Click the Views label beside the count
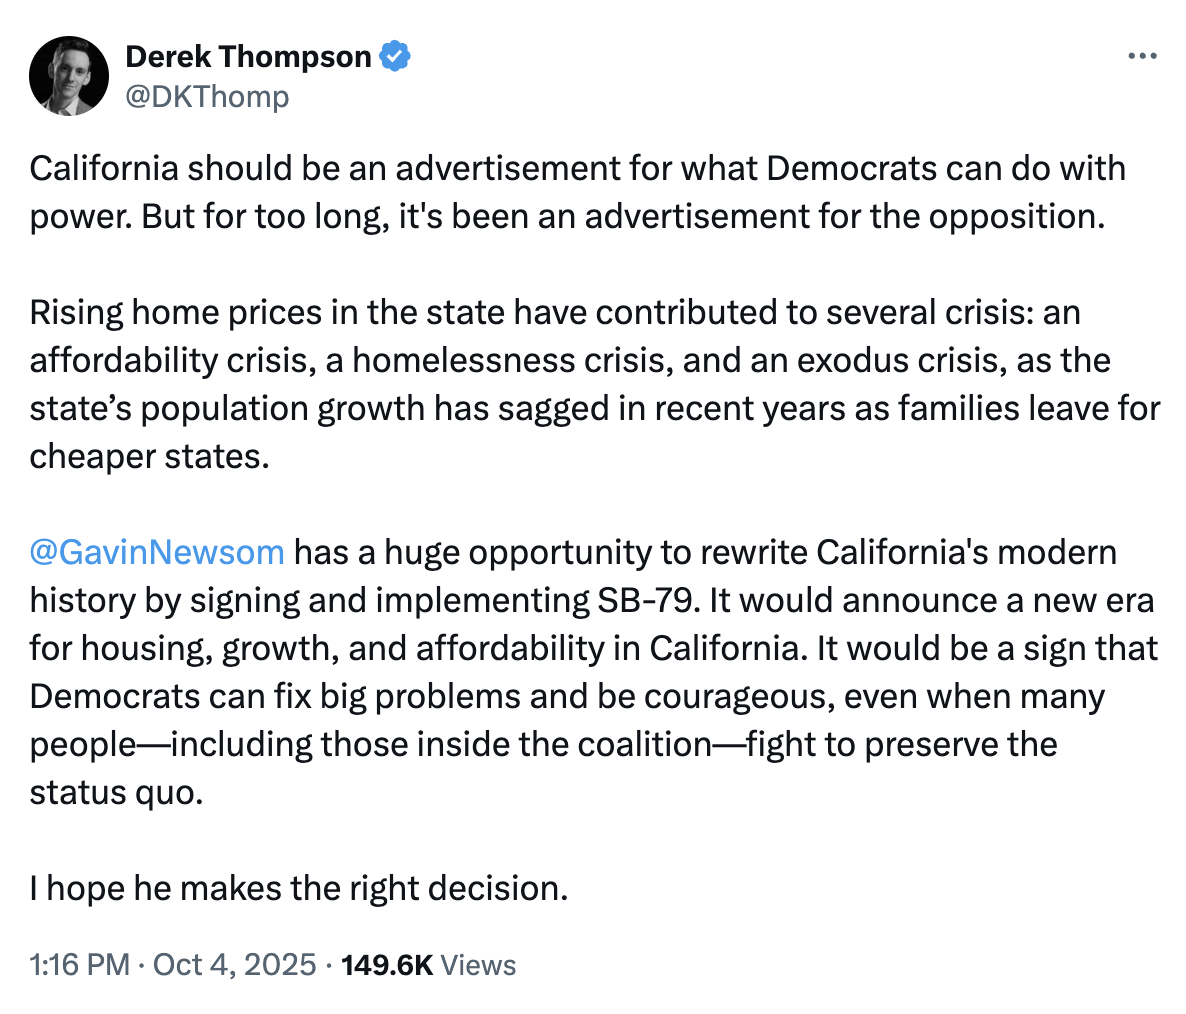The image size is (1186, 1014). pyautogui.click(x=478, y=965)
